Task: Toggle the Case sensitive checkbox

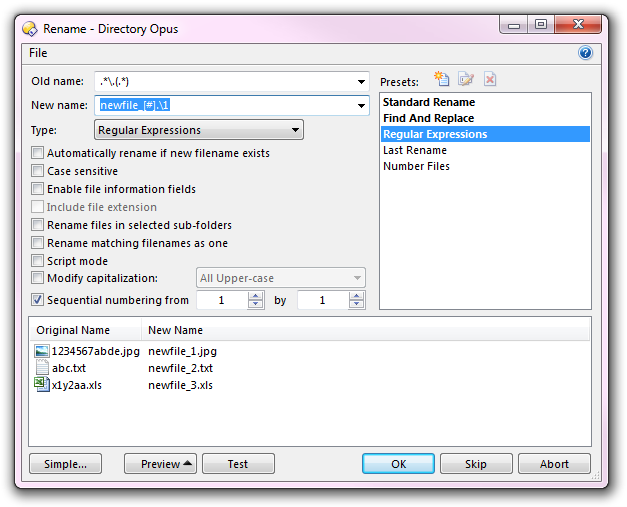Action: point(38,171)
